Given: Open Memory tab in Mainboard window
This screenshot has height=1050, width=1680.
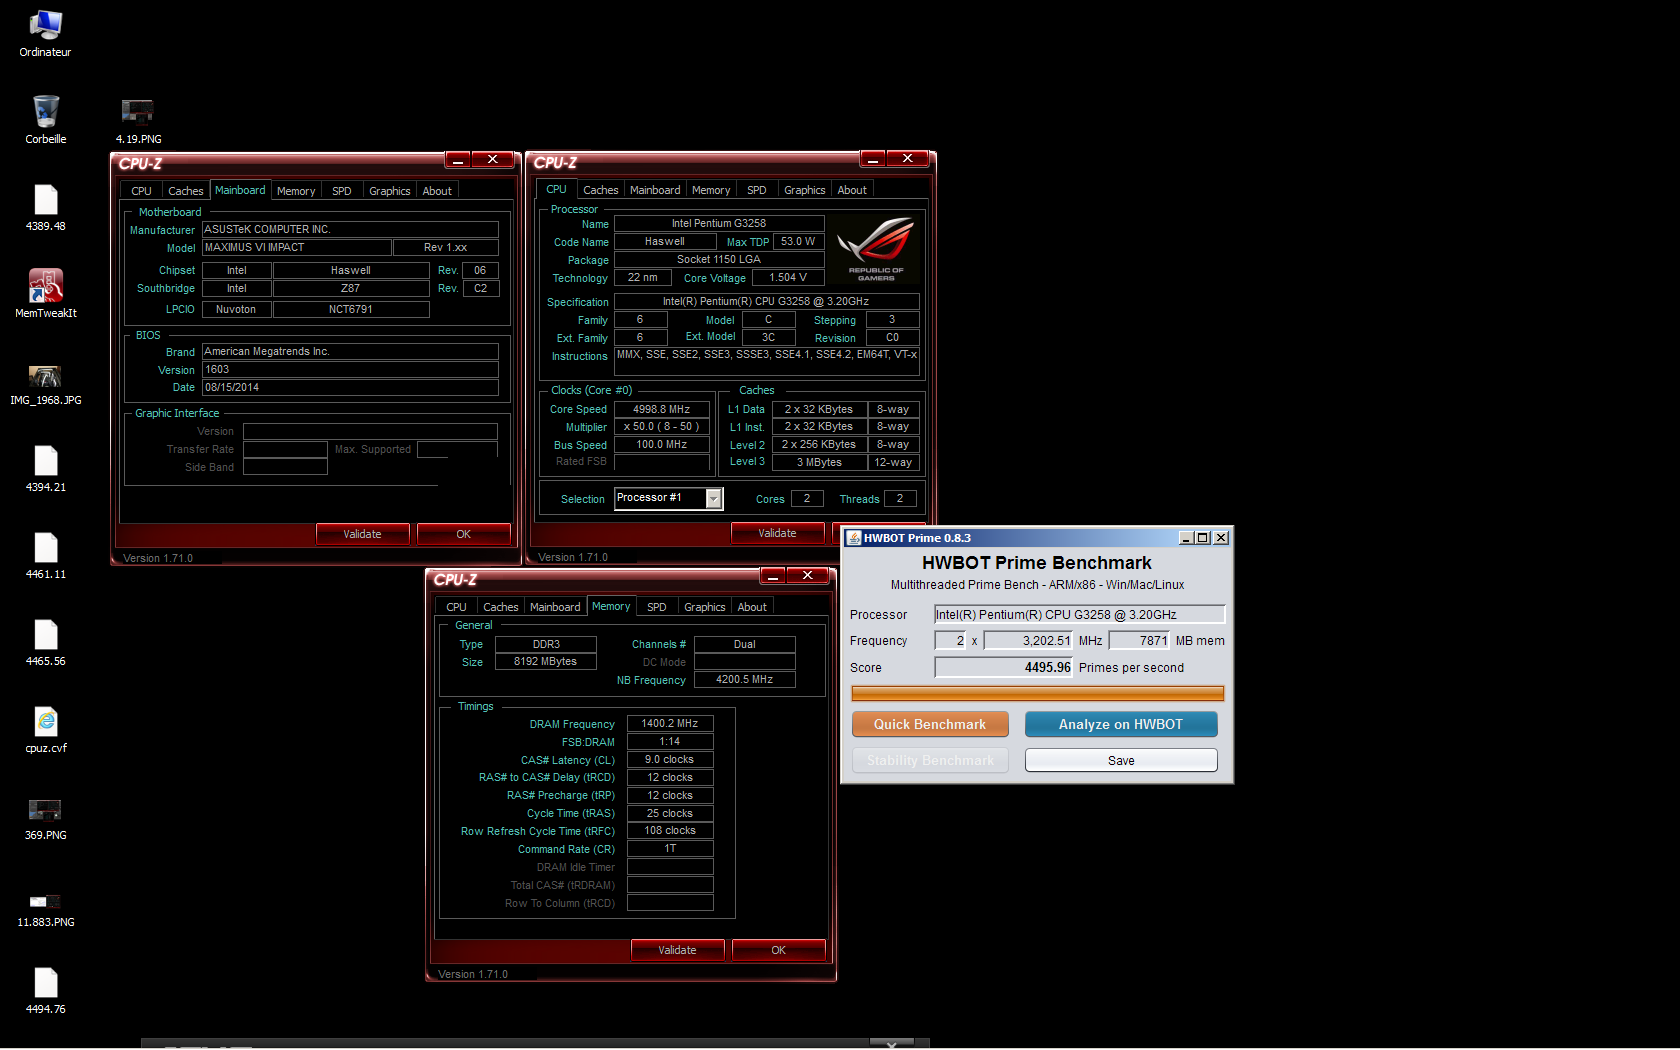Looking at the screenshot, I should [x=296, y=191].
